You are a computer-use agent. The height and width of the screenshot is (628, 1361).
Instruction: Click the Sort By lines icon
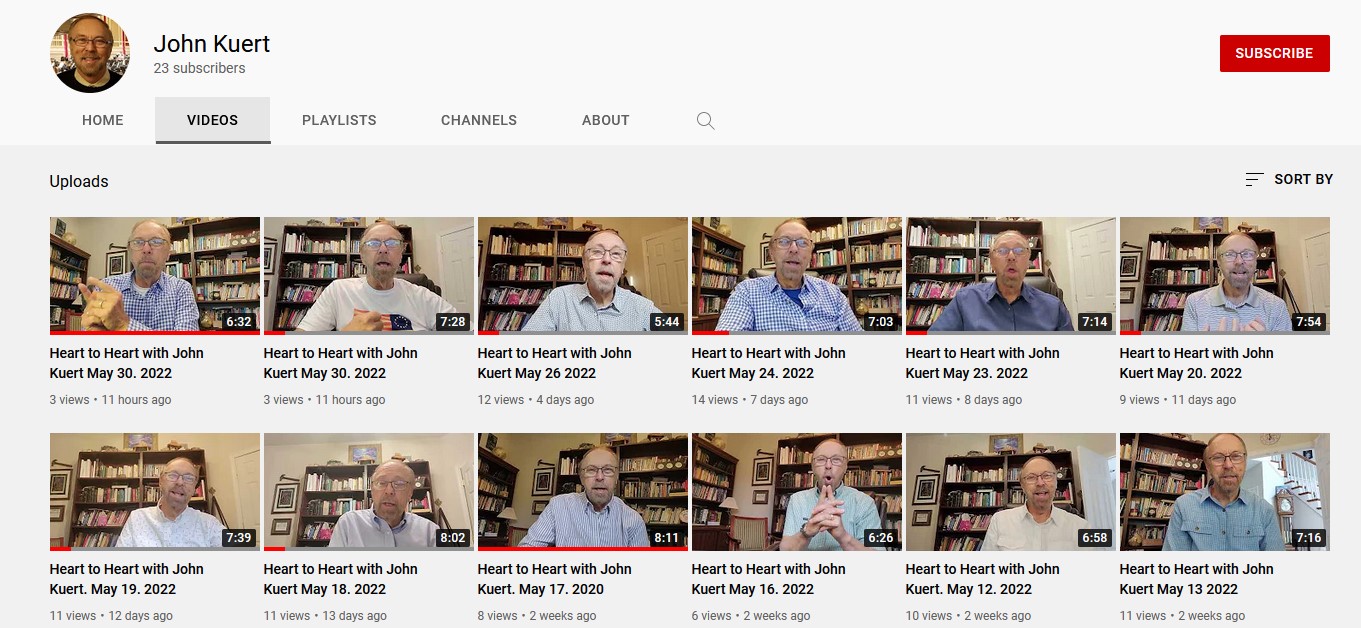[1254, 180]
